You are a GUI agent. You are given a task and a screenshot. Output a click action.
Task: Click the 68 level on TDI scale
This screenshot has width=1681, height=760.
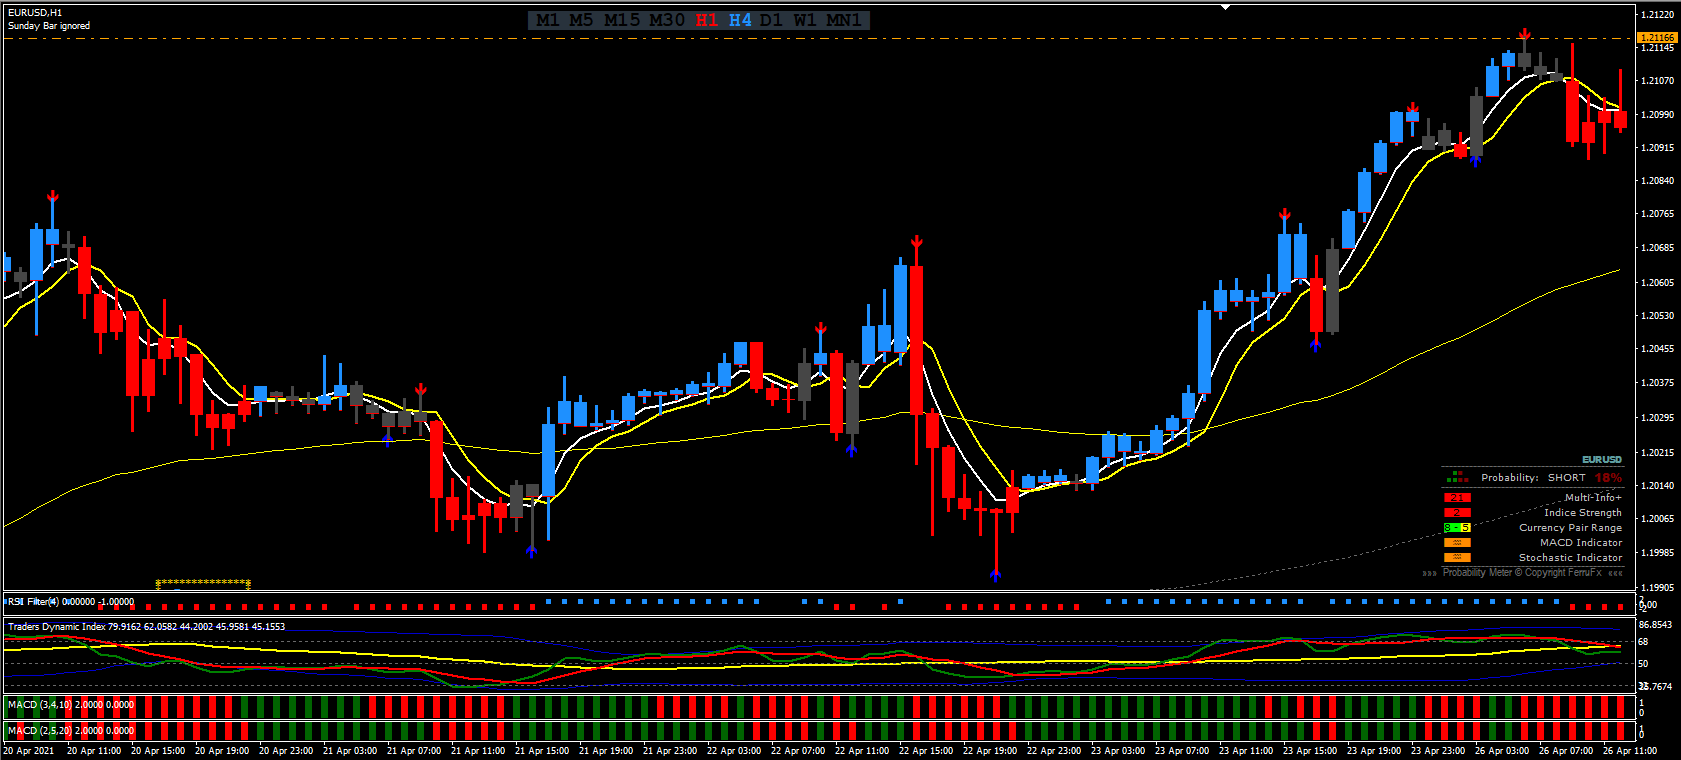point(1643,642)
